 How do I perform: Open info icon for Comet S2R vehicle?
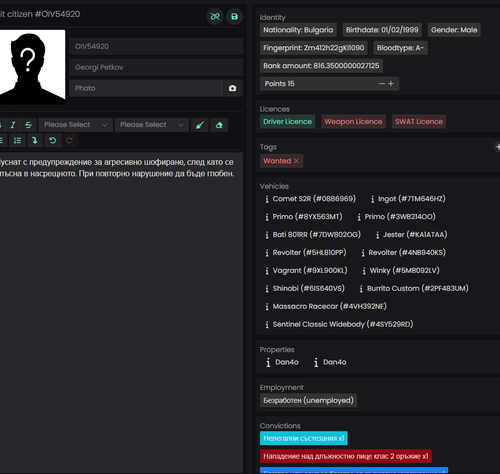coord(267,199)
